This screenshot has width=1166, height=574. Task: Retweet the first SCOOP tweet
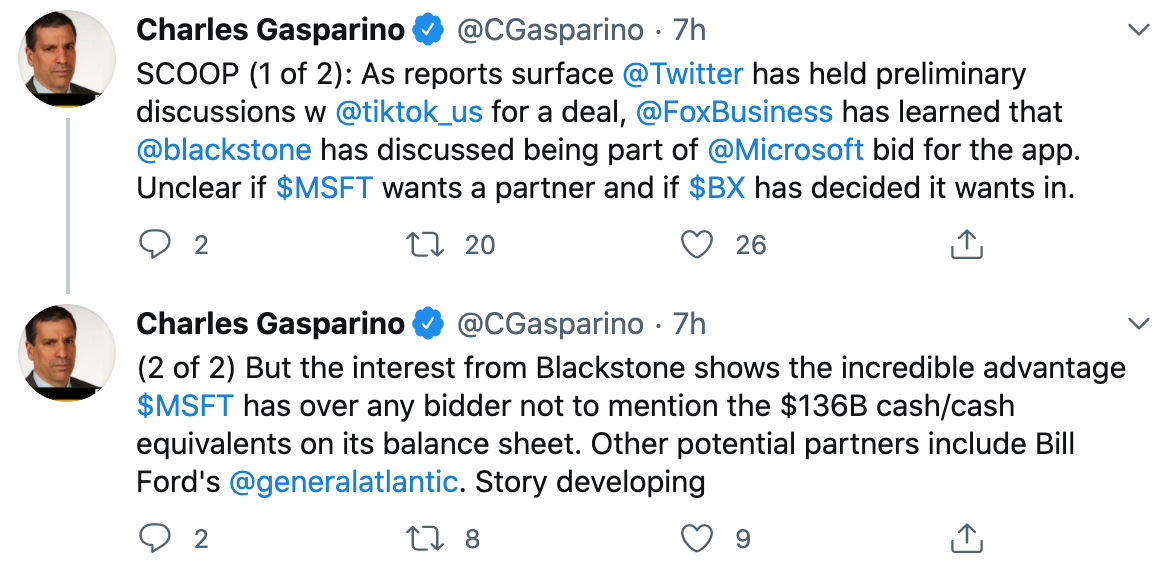click(x=426, y=244)
